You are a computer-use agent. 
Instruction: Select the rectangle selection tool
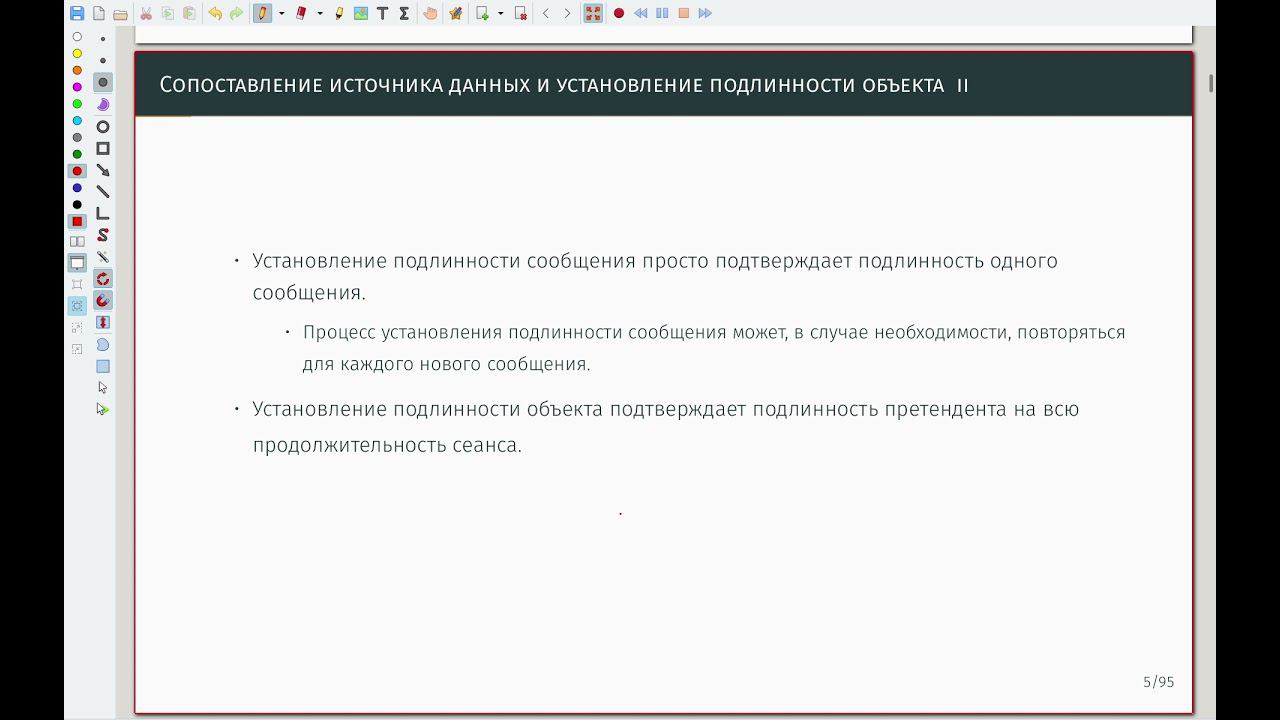pos(103,366)
